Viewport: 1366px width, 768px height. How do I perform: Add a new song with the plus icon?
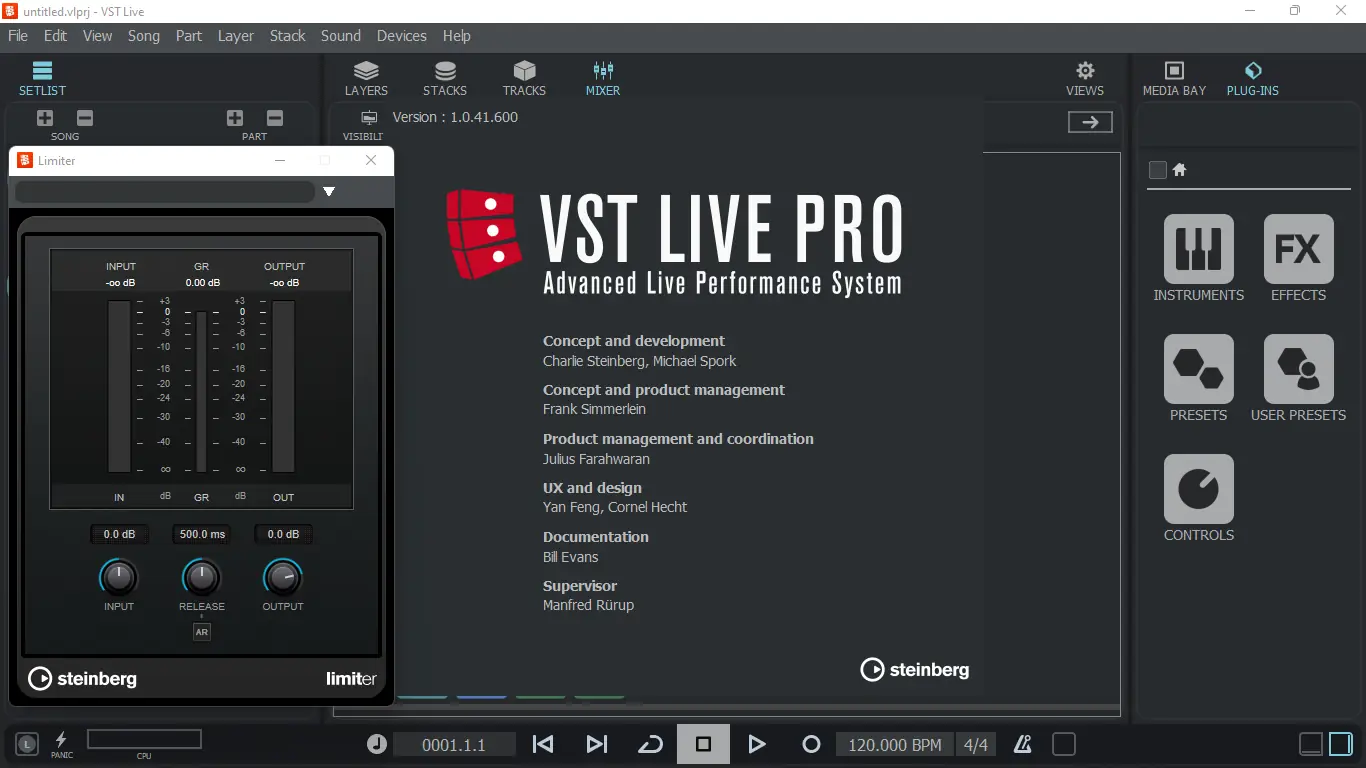pos(45,118)
